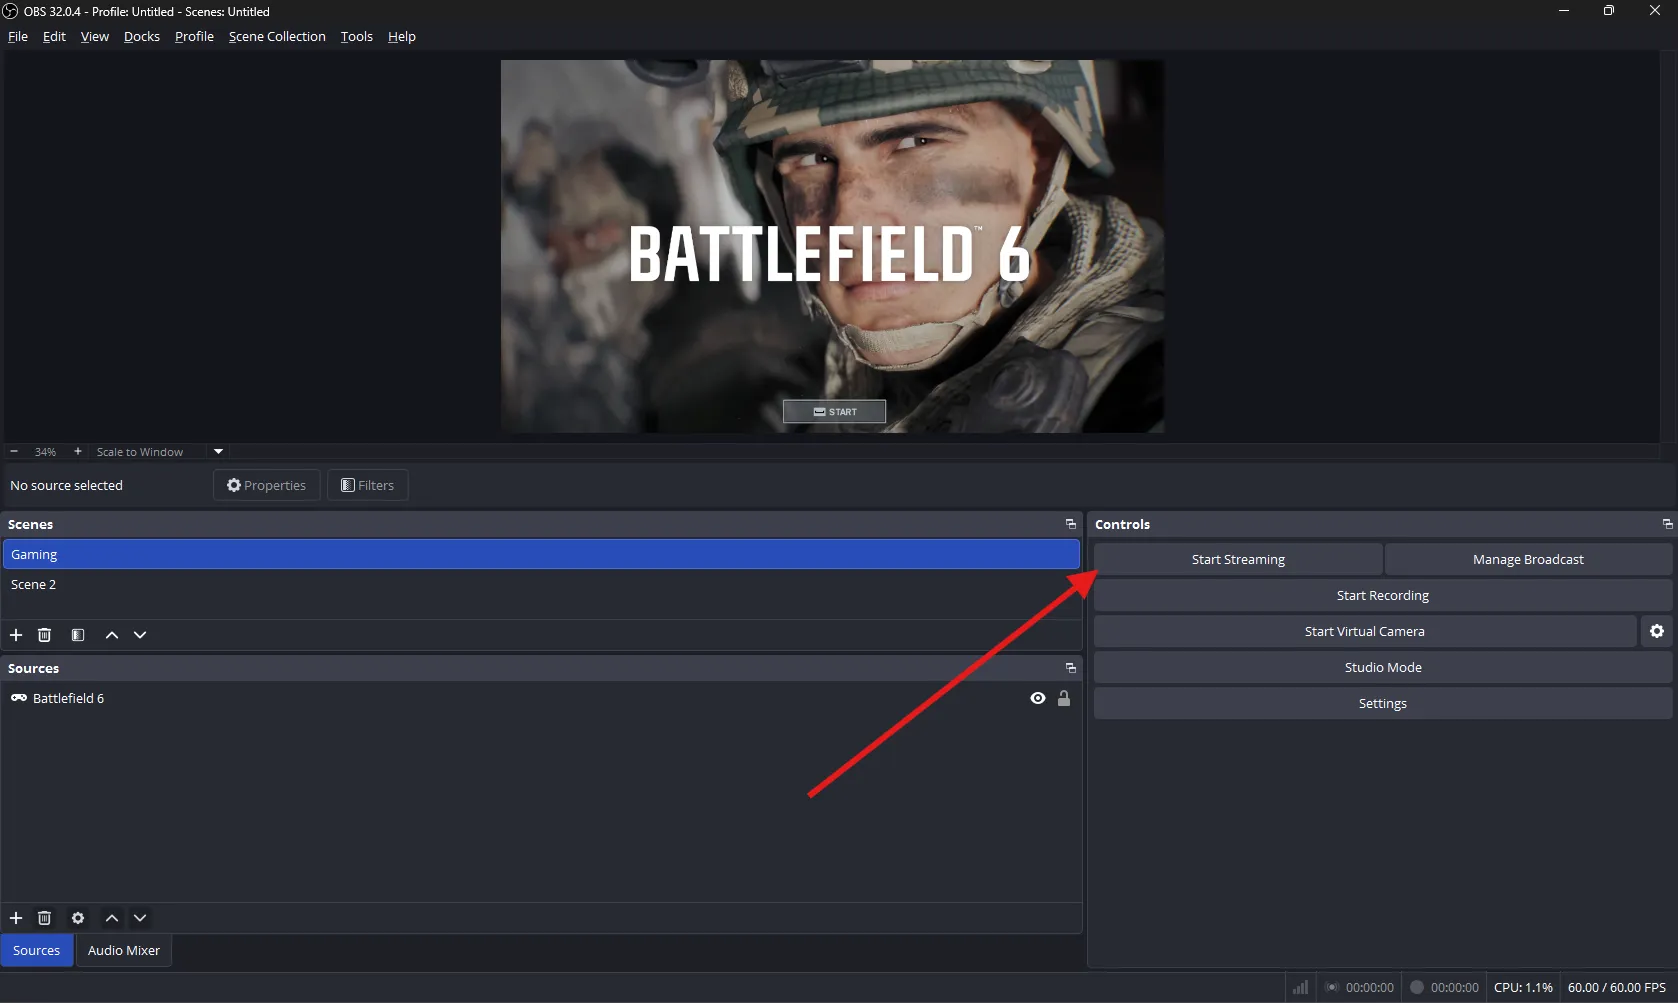Open the Scene Collection menu
1678x1003 pixels.
click(x=277, y=37)
